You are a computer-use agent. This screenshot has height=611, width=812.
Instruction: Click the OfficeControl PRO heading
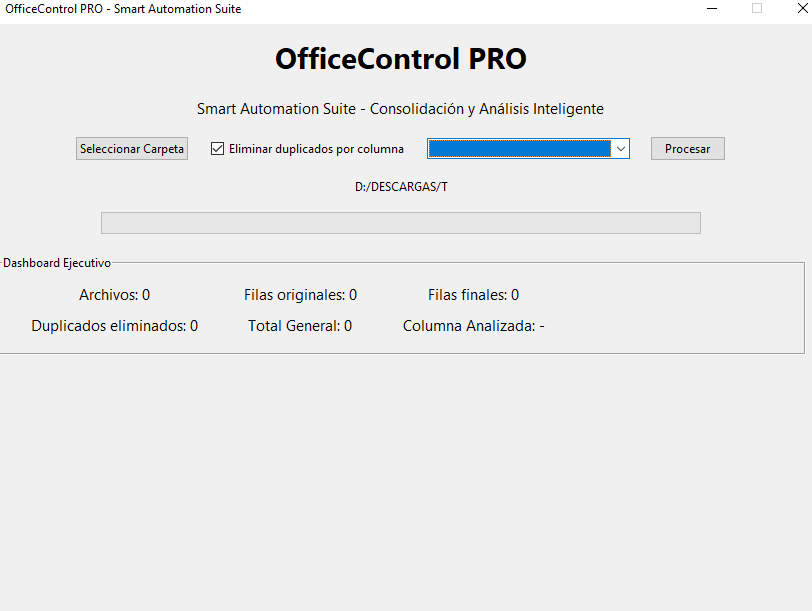(x=400, y=59)
